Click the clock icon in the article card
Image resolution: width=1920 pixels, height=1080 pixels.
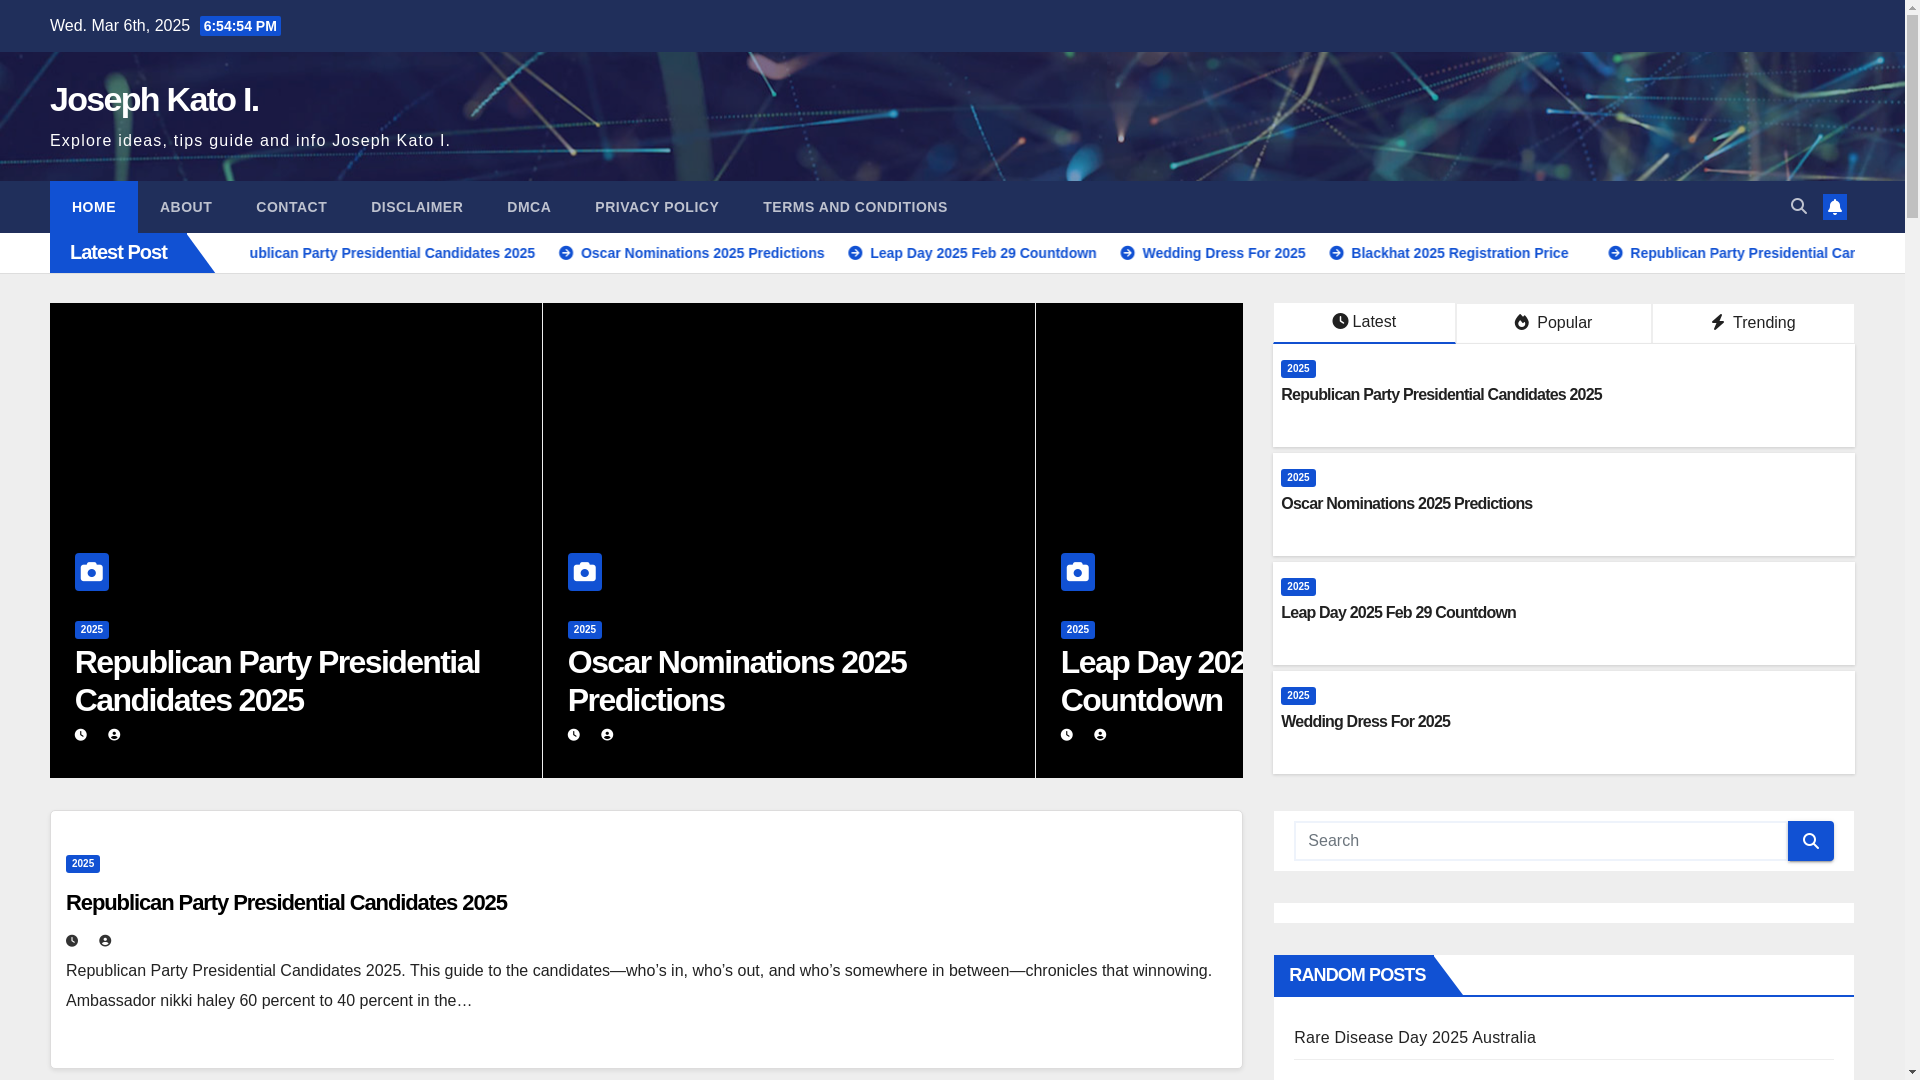pos(72,941)
